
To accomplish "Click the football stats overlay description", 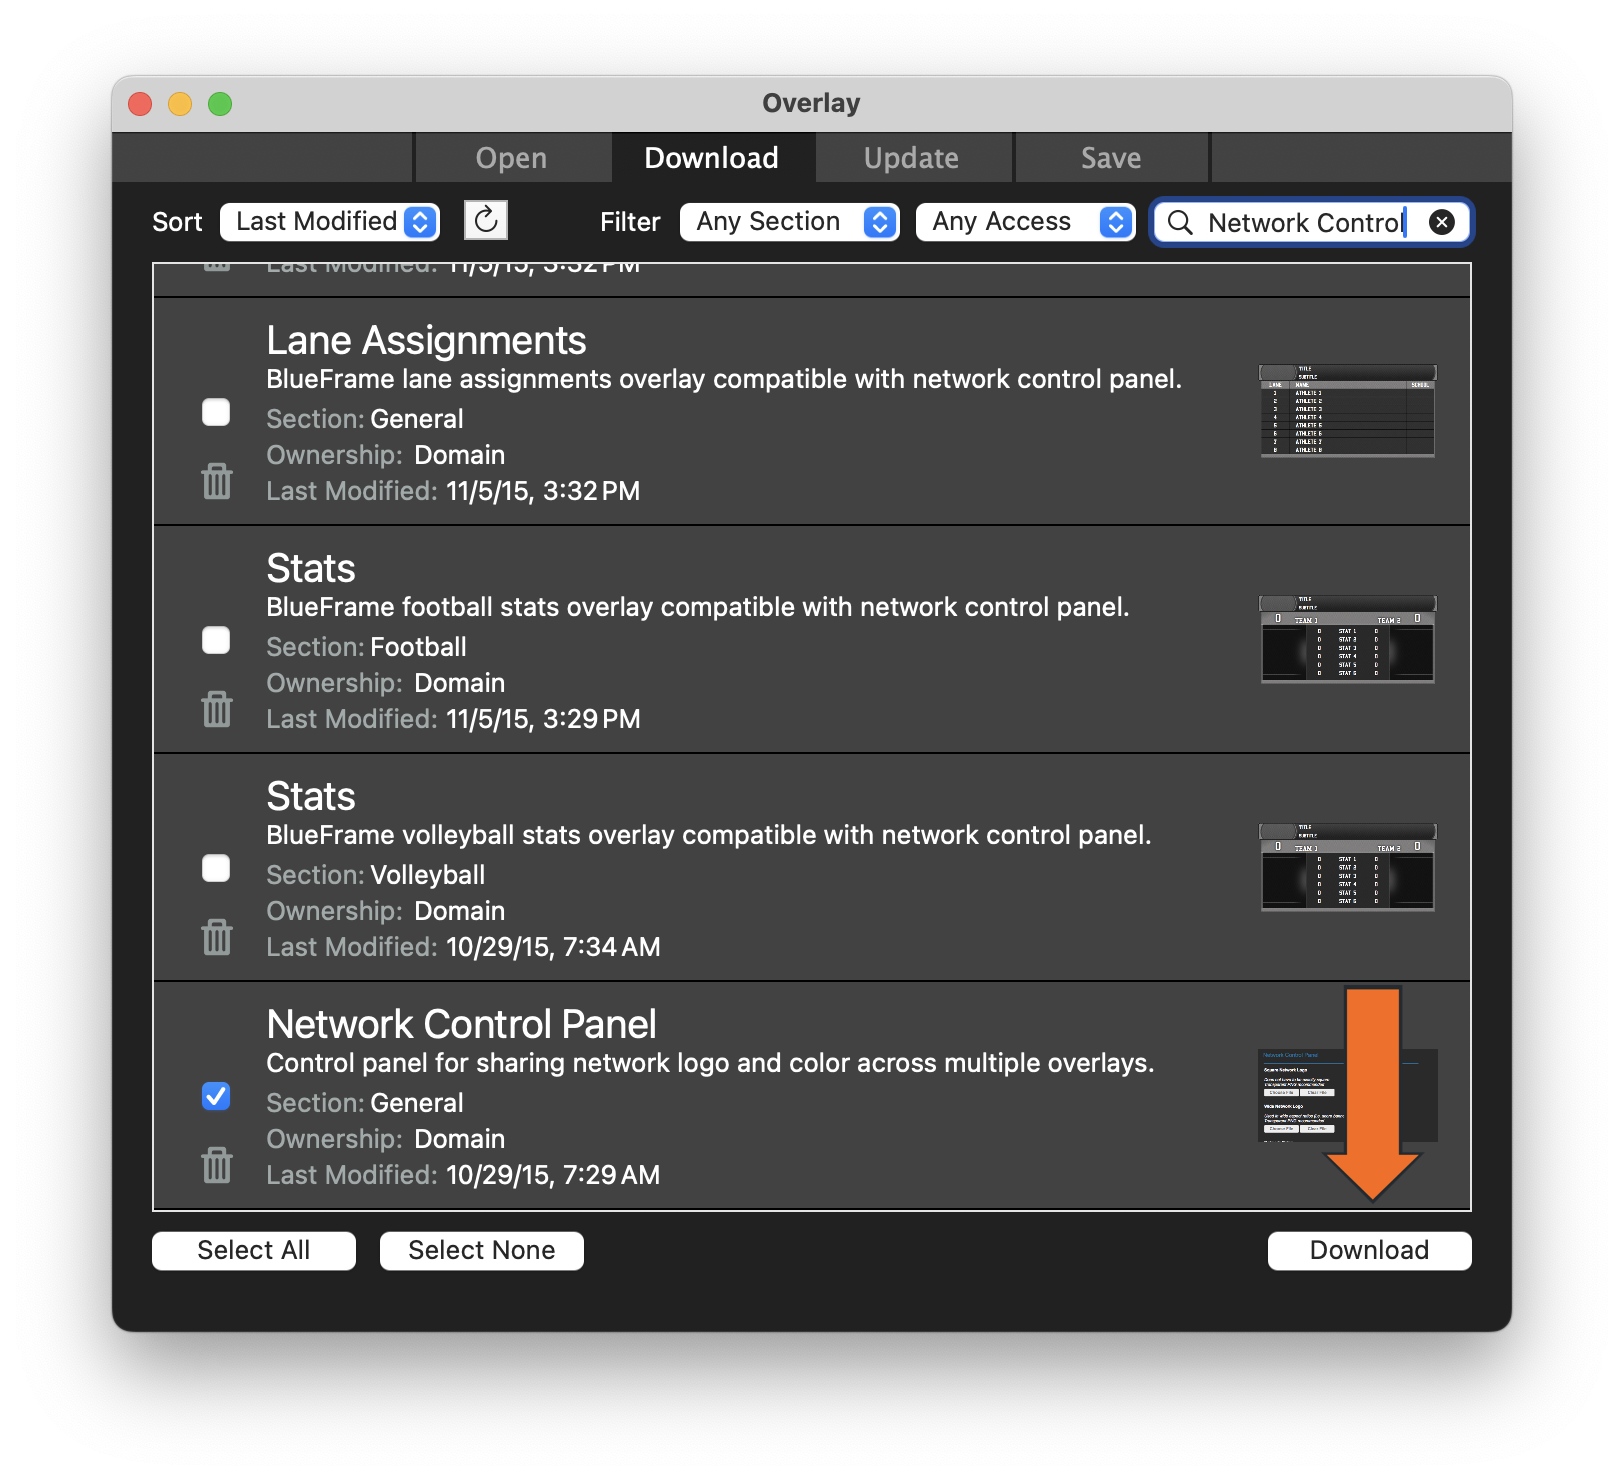I will pos(697,607).
